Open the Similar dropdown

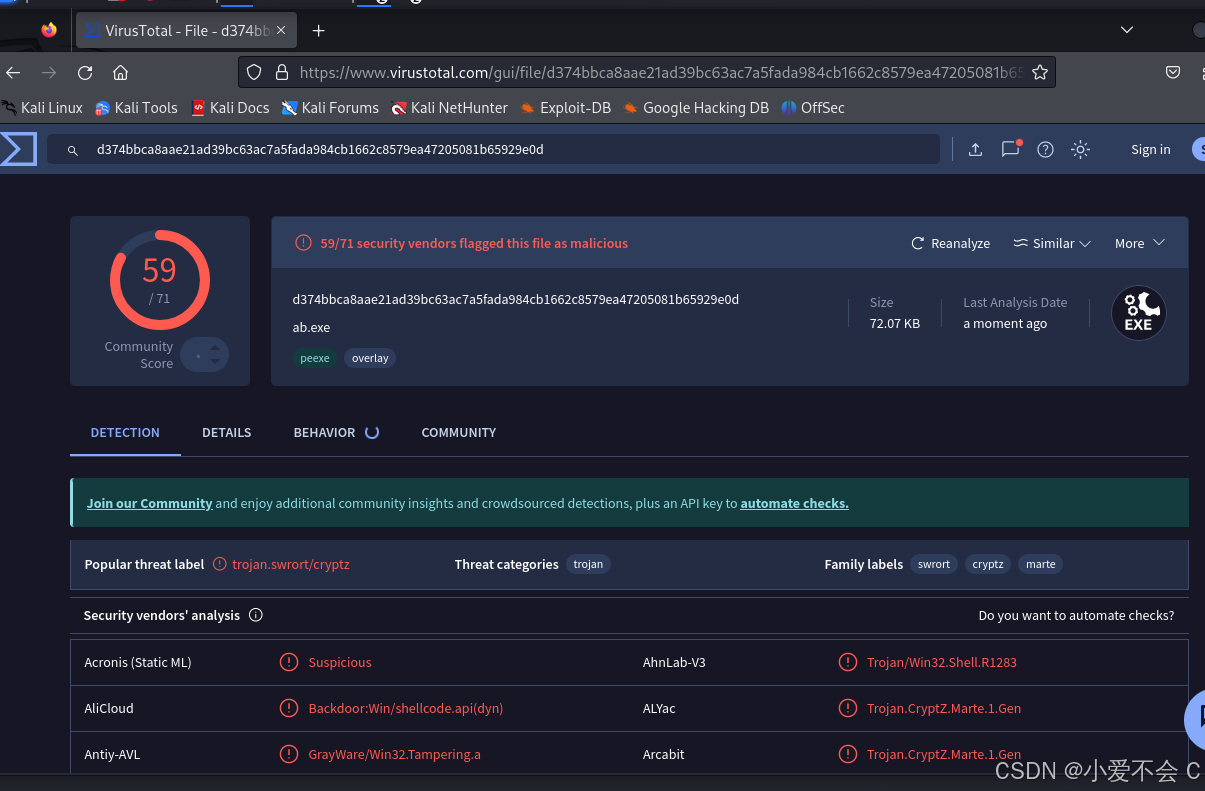click(1051, 243)
